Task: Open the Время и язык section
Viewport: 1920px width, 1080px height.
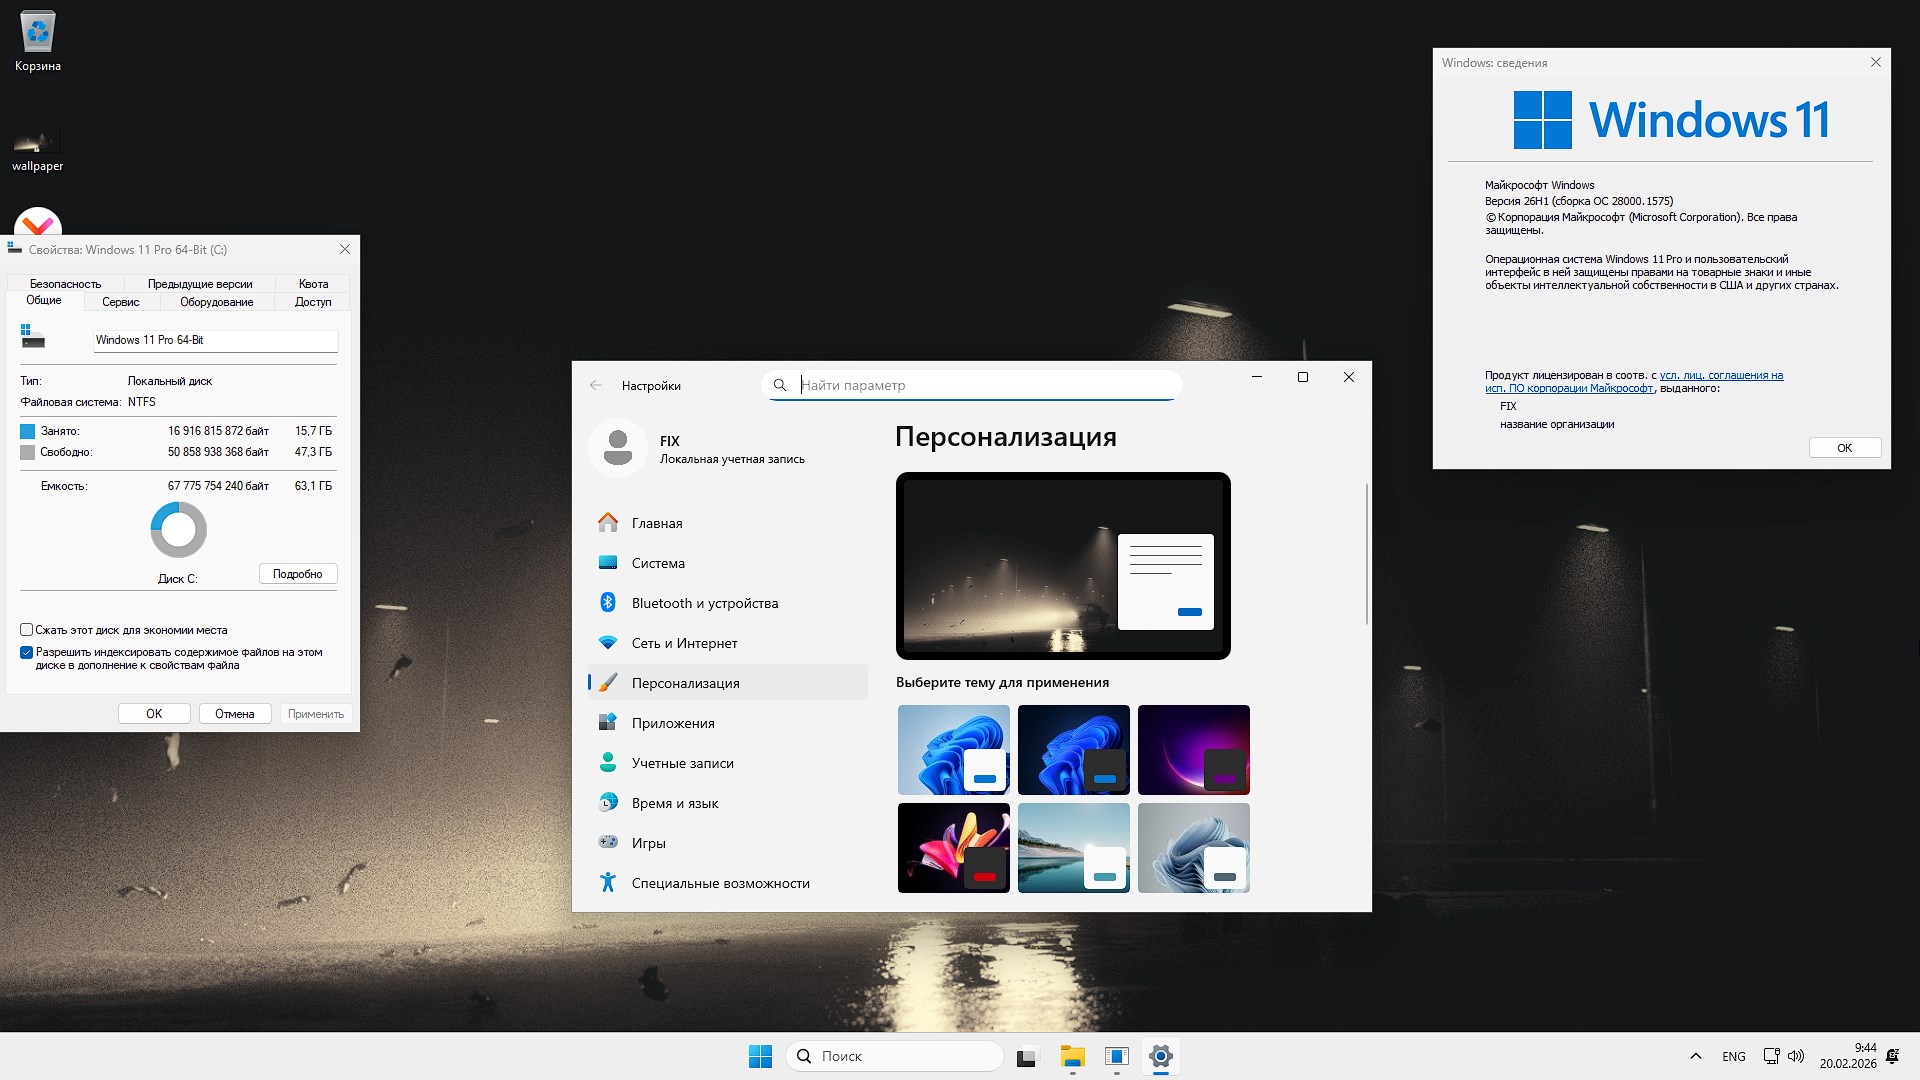Action: [x=673, y=802]
